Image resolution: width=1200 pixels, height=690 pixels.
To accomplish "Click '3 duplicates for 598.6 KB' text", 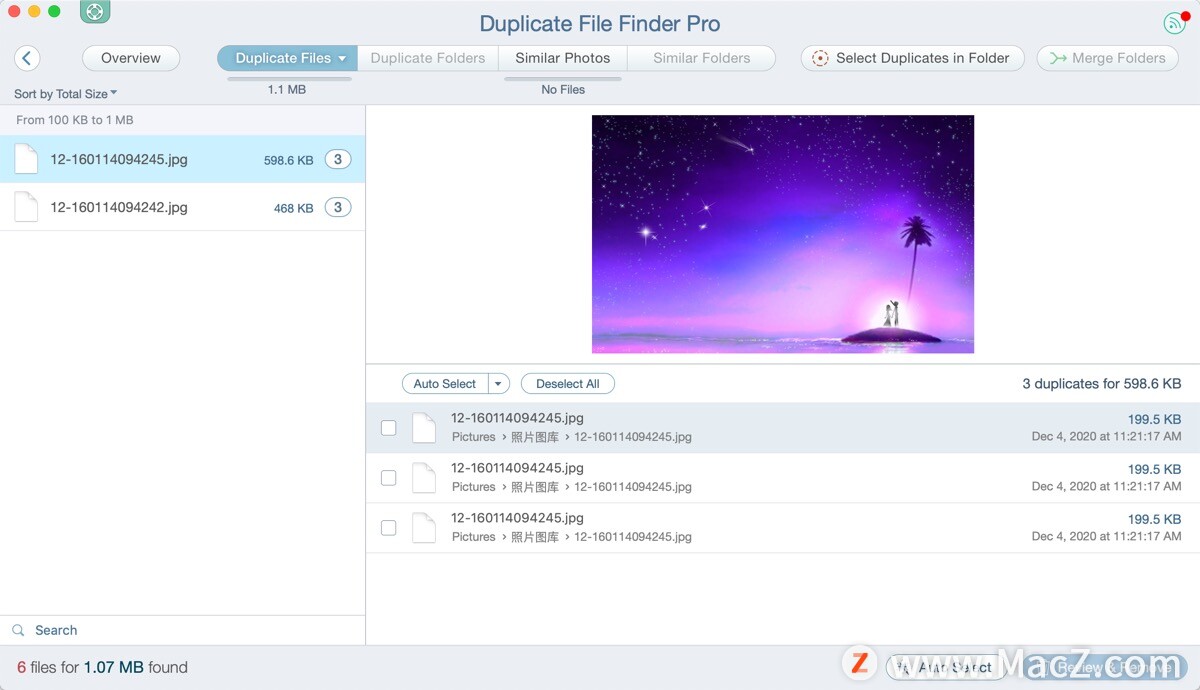I will coord(1102,384).
